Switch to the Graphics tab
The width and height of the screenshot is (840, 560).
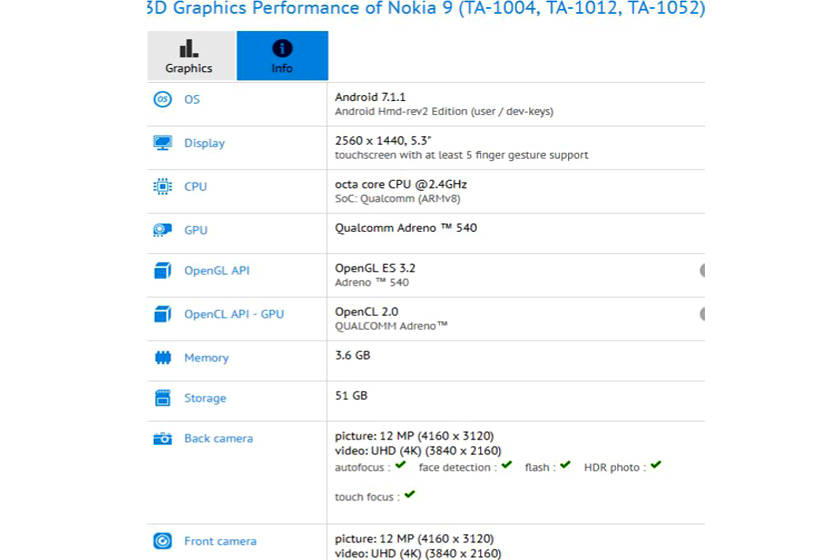pyautogui.click(x=191, y=55)
